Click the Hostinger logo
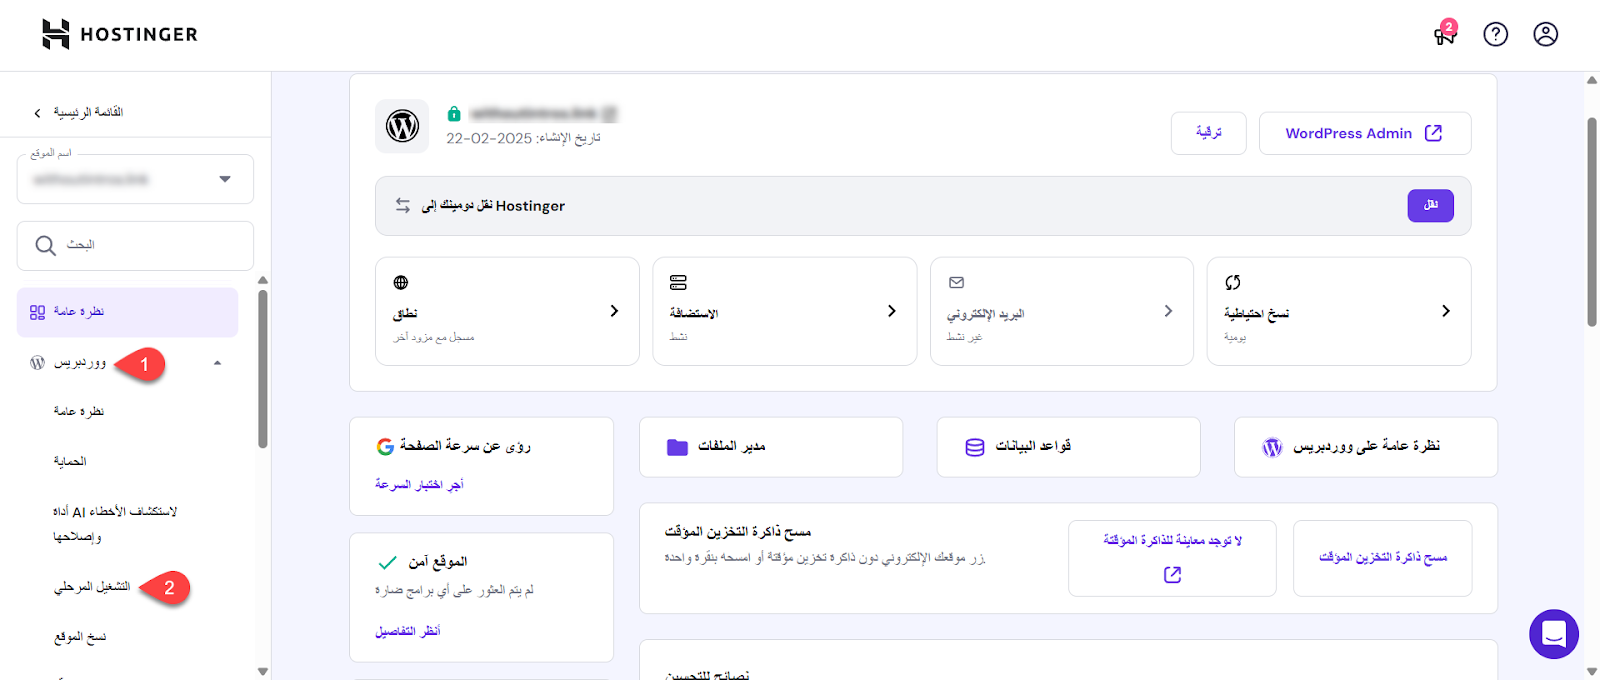Image resolution: width=1600 pixels, height=680 pixels. click(119, 34)
